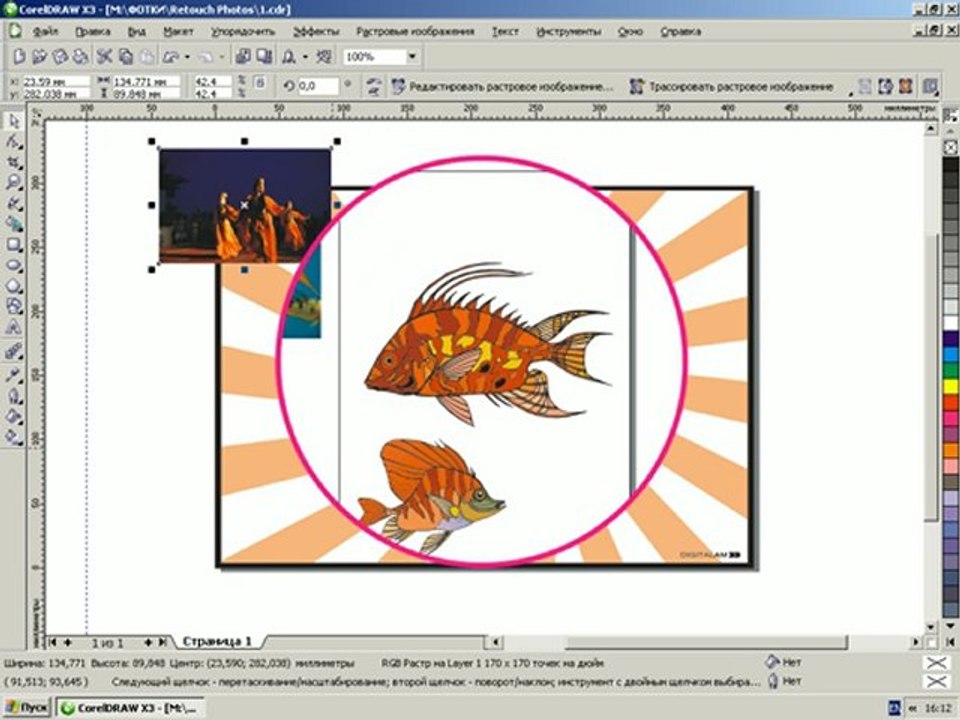This screenshot has height=720, width=960.
Task: Select the no-color X swatch
Action: point(950,148)
